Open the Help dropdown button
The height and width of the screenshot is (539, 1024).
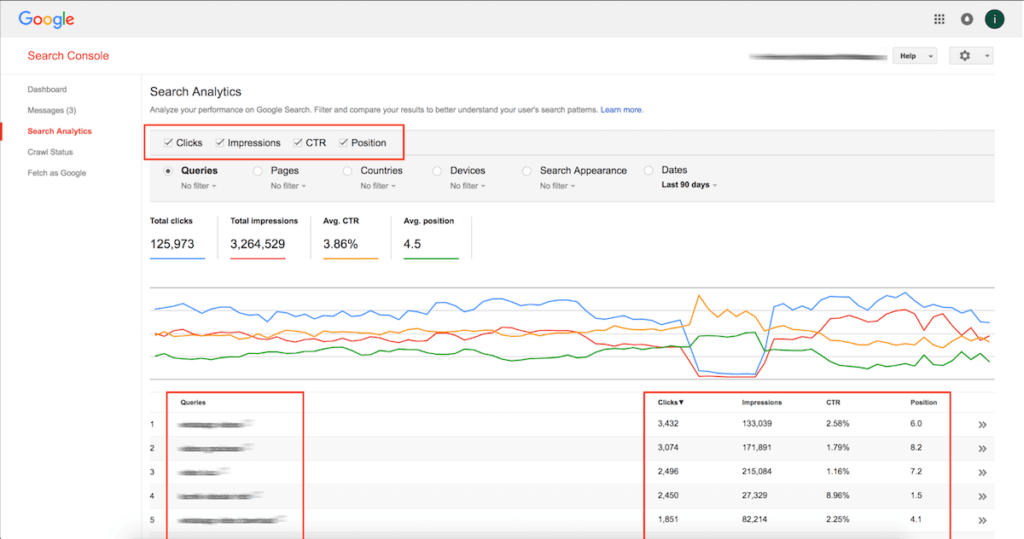(x=914, y=56)
